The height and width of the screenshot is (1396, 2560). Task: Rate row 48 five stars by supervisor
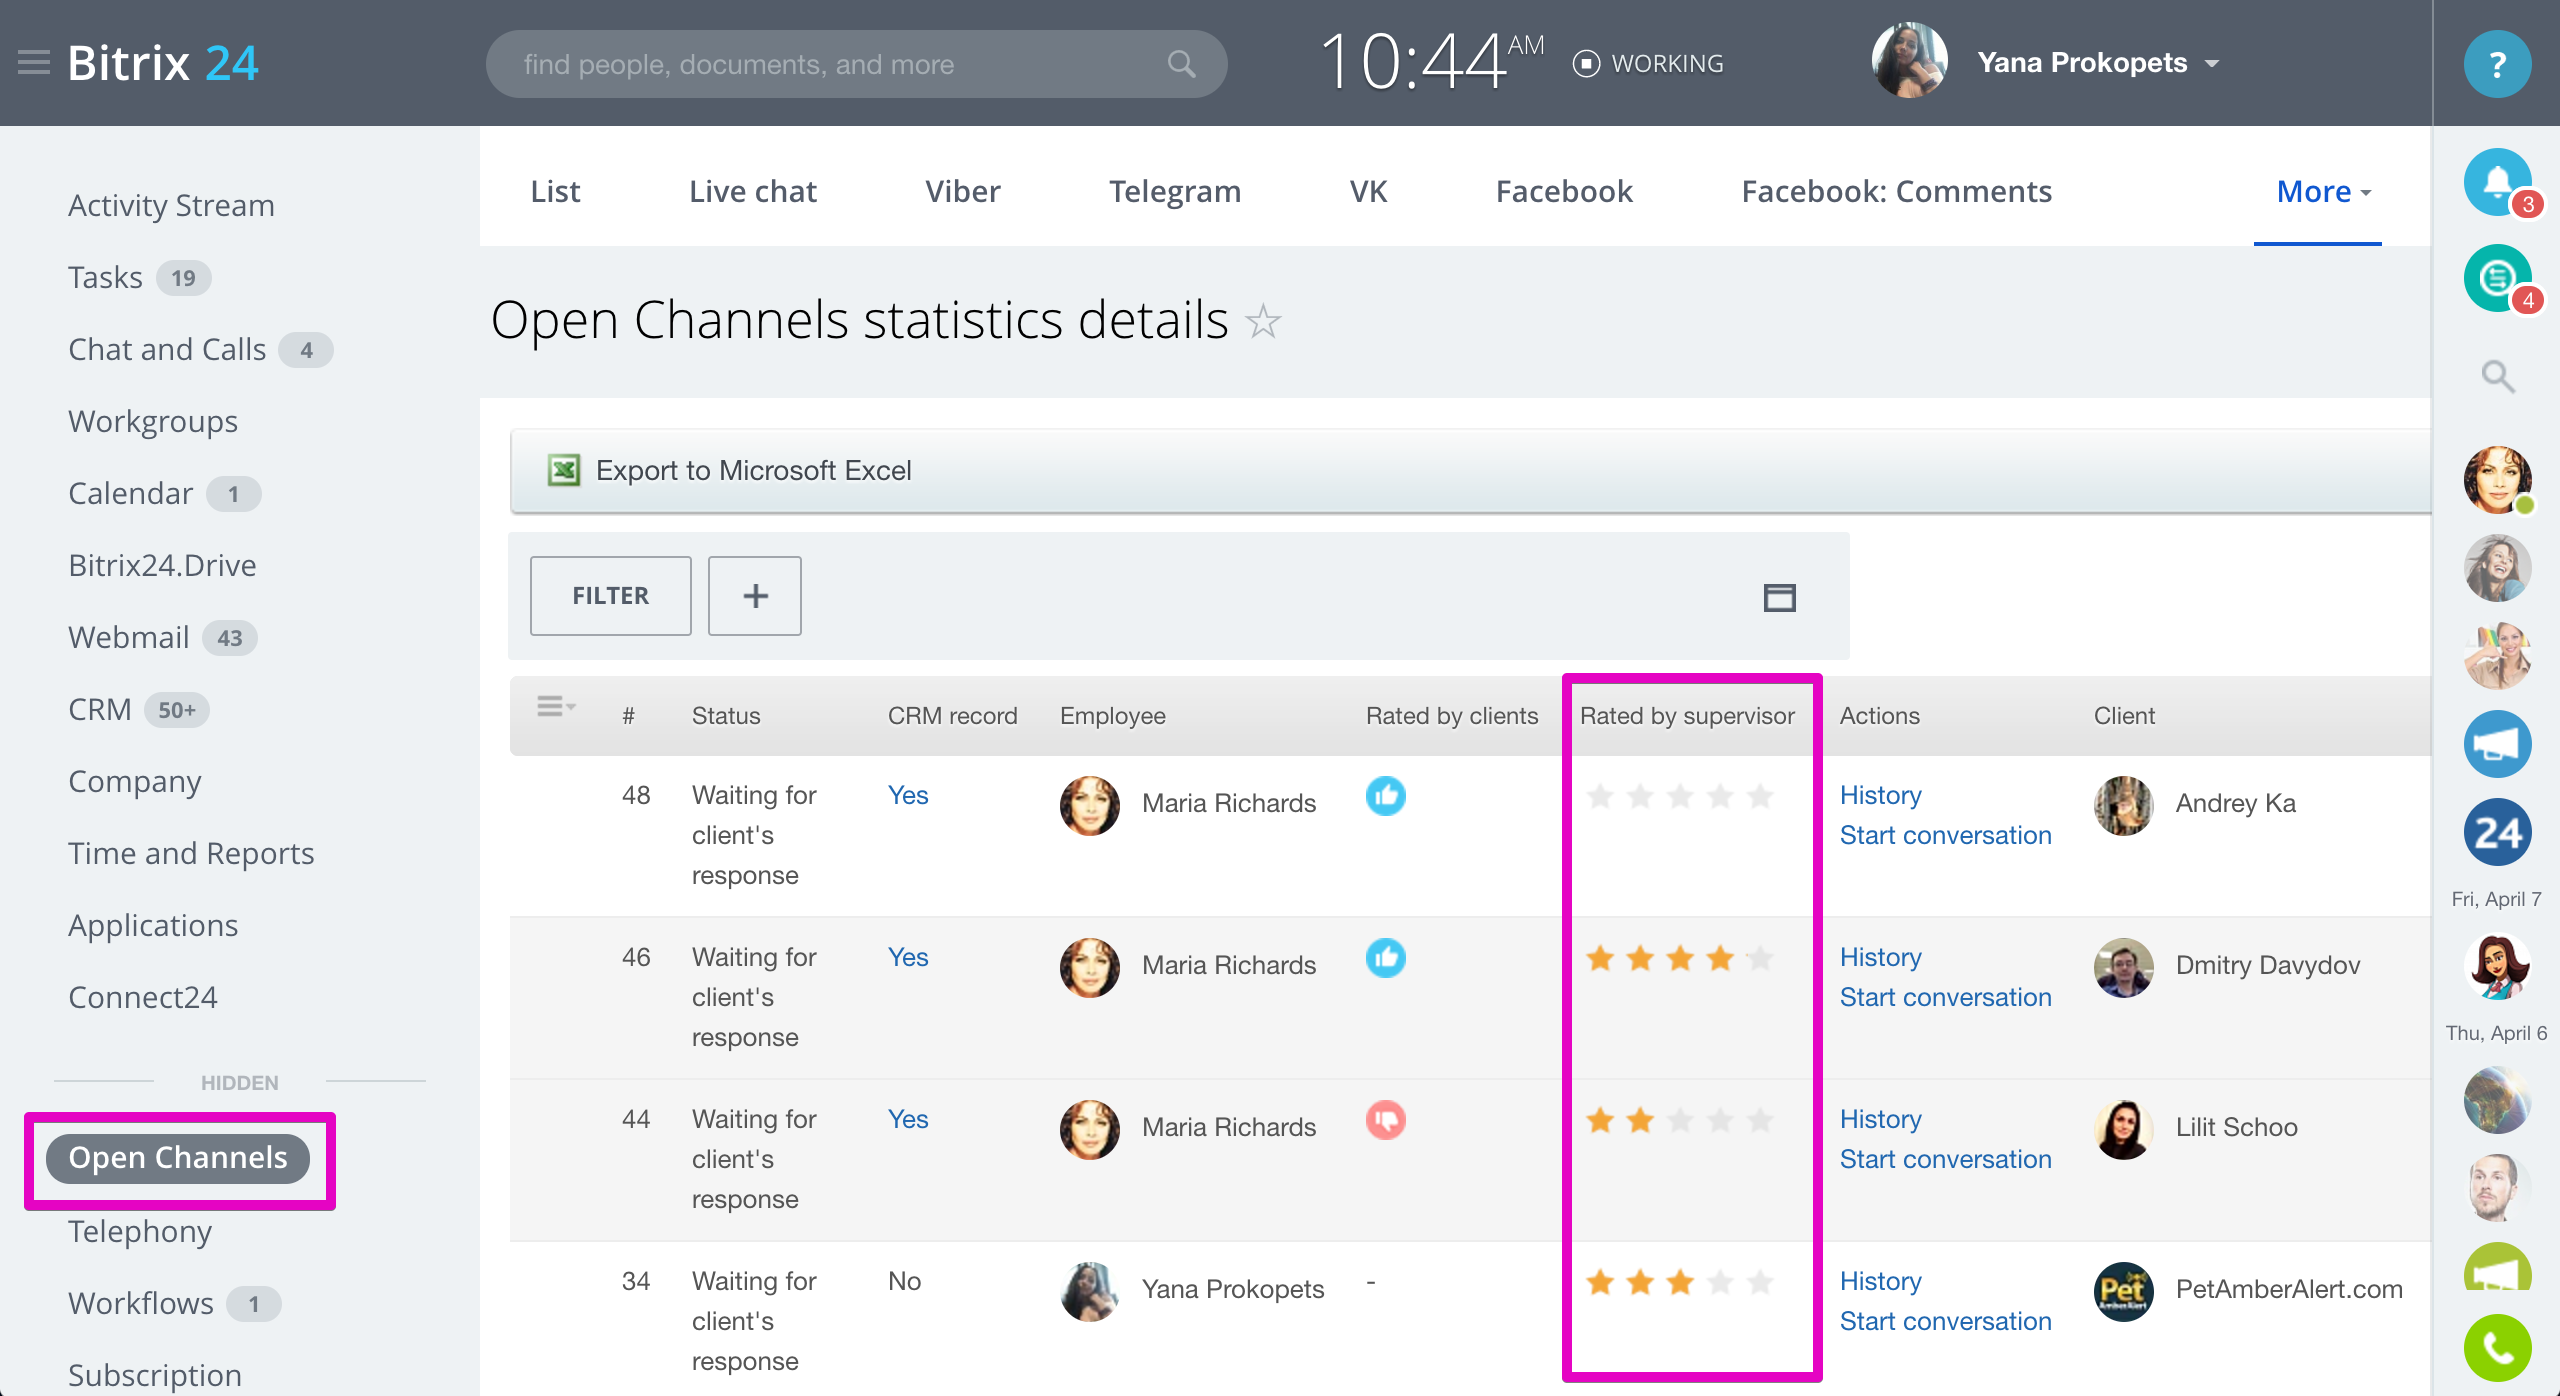1760,796
